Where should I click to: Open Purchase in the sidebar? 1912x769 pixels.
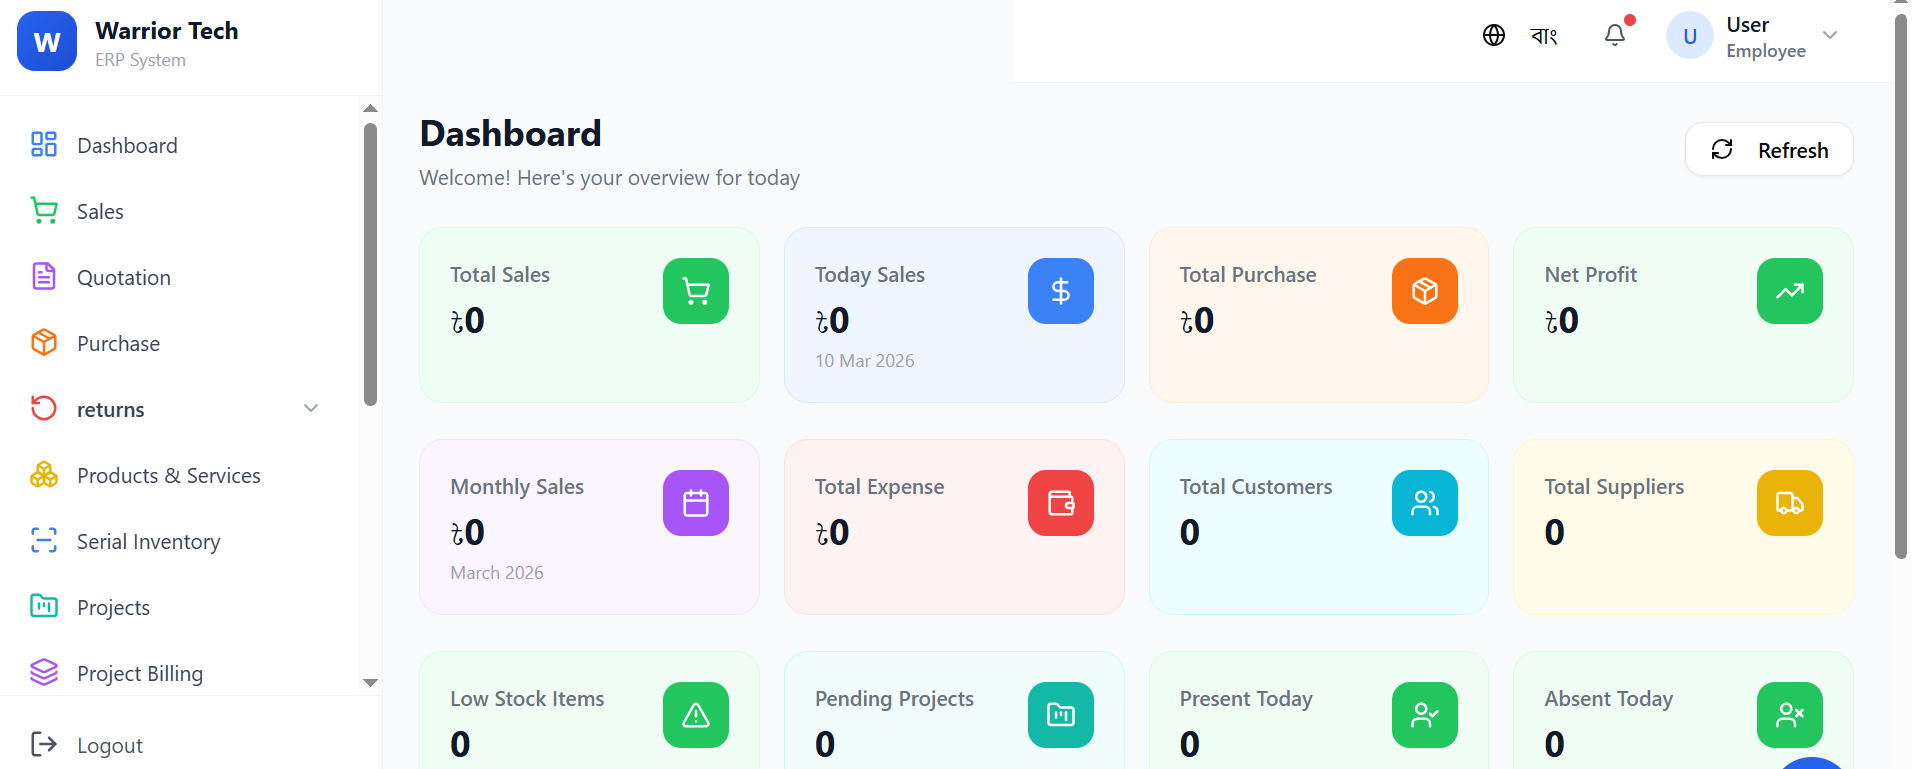tap(180, 343)
